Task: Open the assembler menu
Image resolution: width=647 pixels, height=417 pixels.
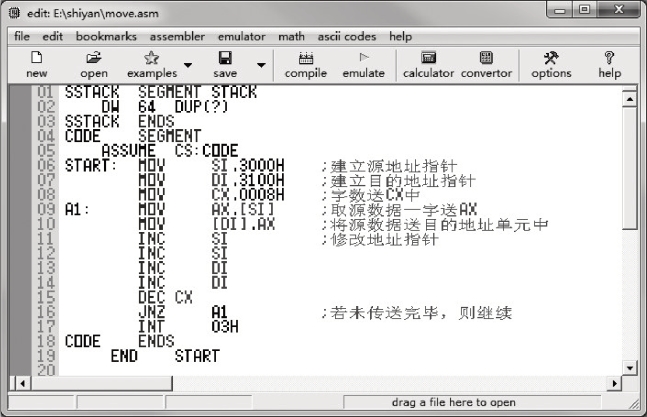Action: 177,36
